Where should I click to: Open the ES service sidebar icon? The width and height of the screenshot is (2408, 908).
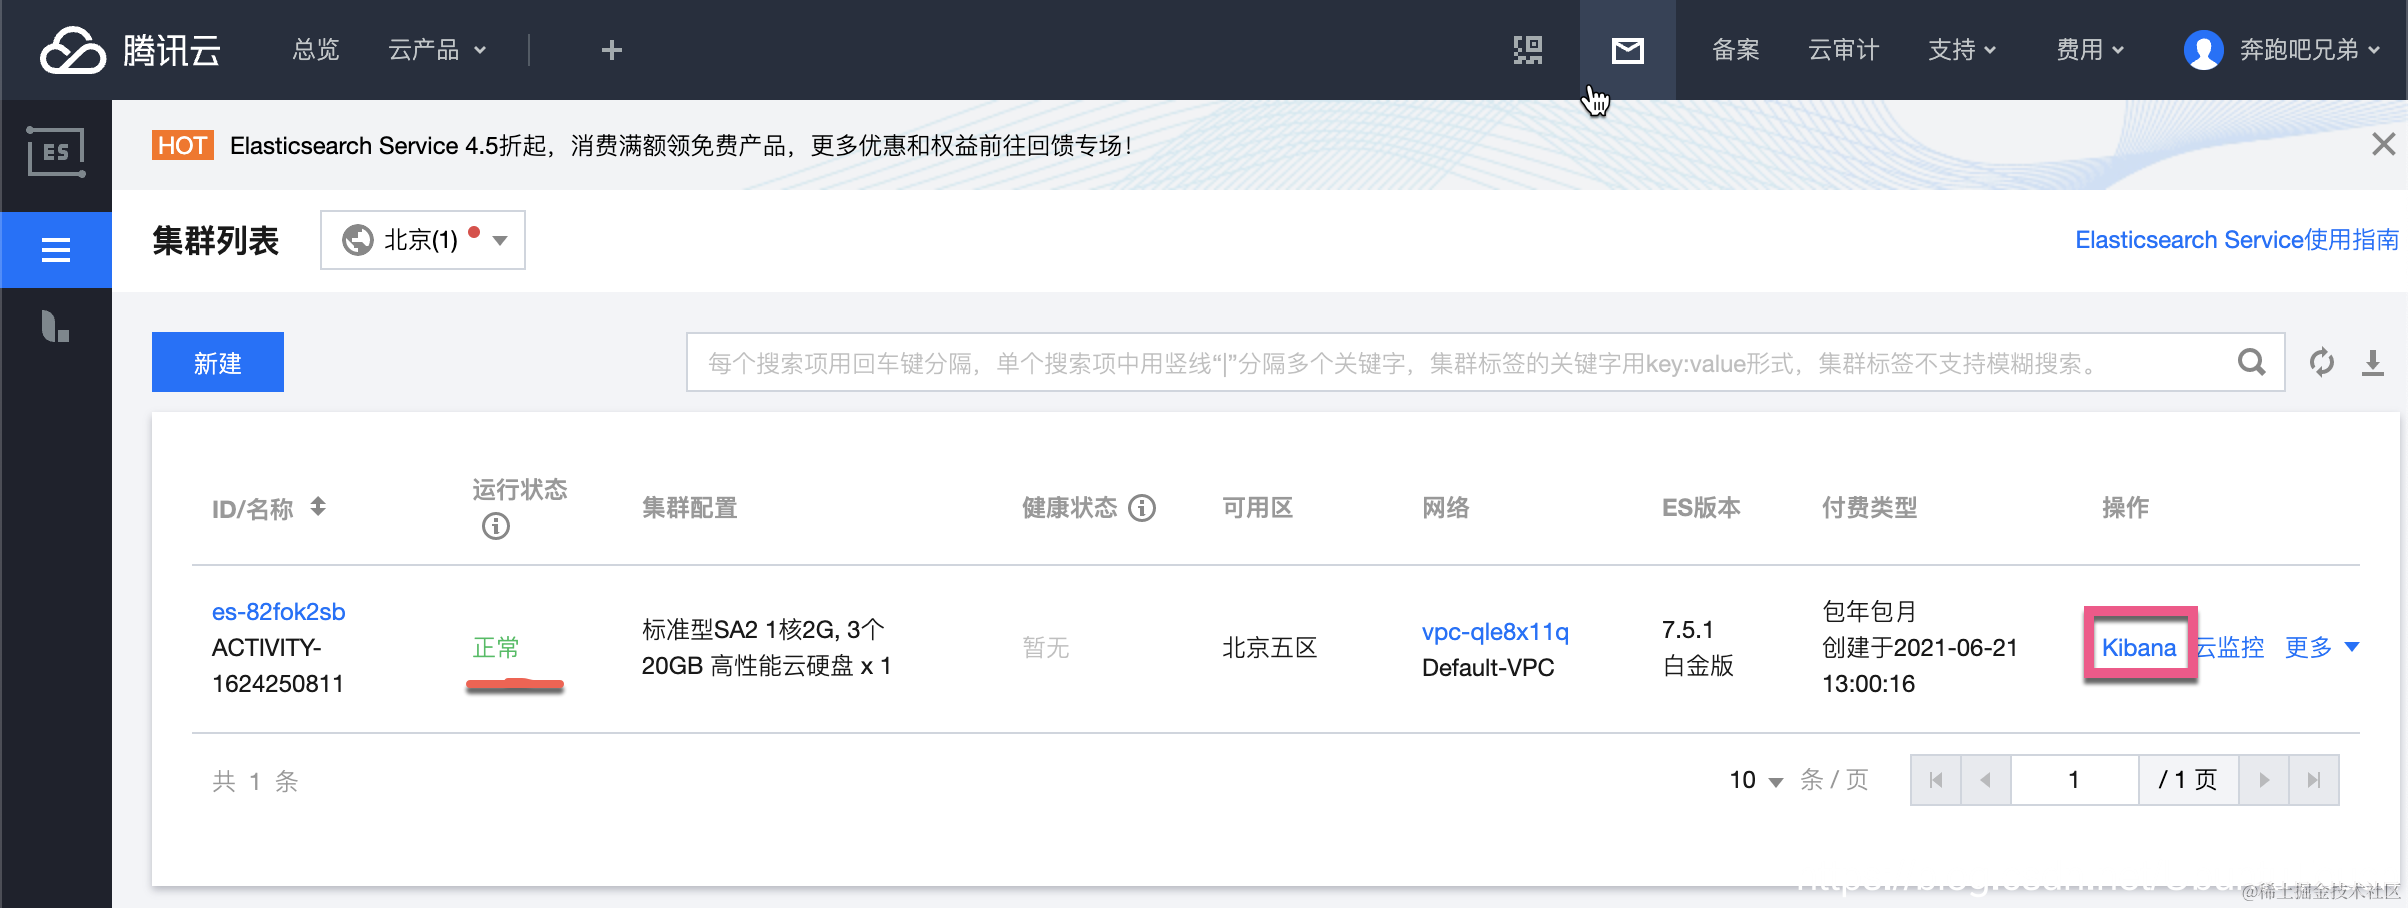coord(56,152)
